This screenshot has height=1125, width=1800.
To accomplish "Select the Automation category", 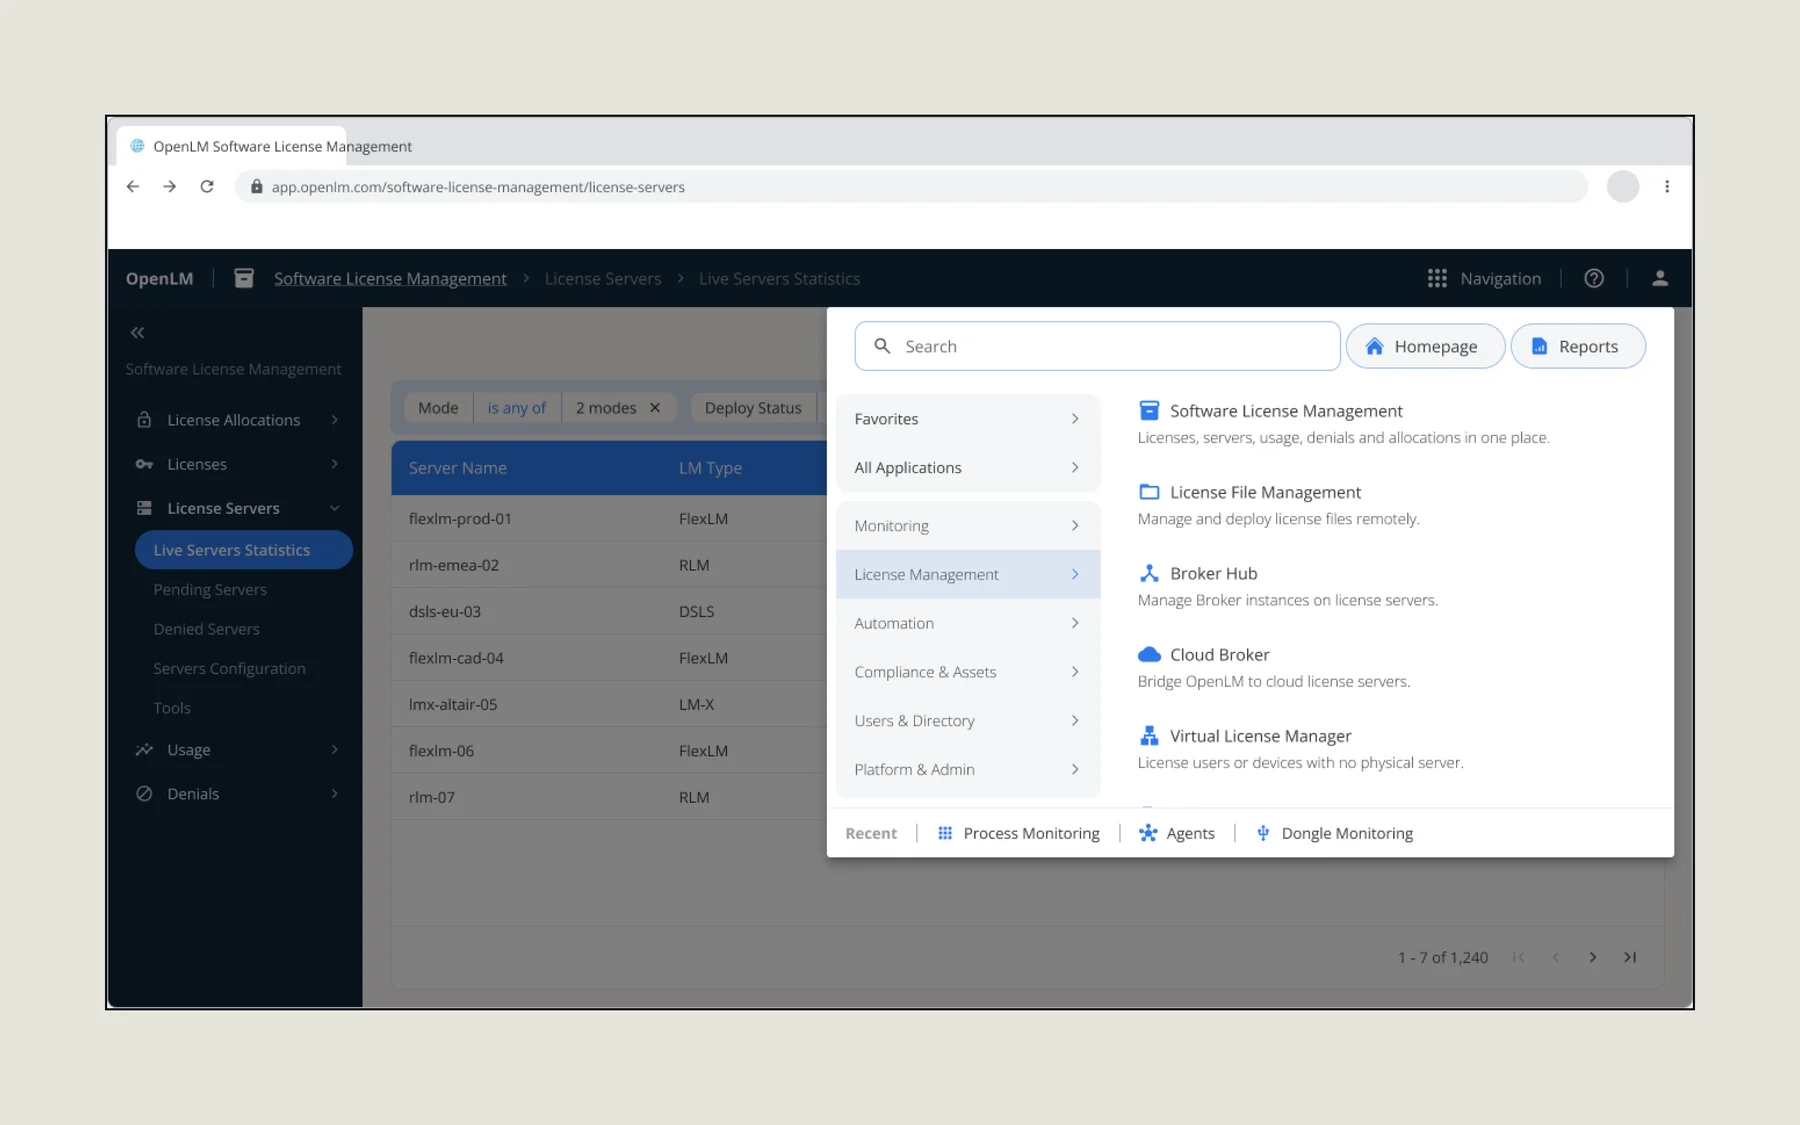I will pyautogui.click(x=968, y=623).
